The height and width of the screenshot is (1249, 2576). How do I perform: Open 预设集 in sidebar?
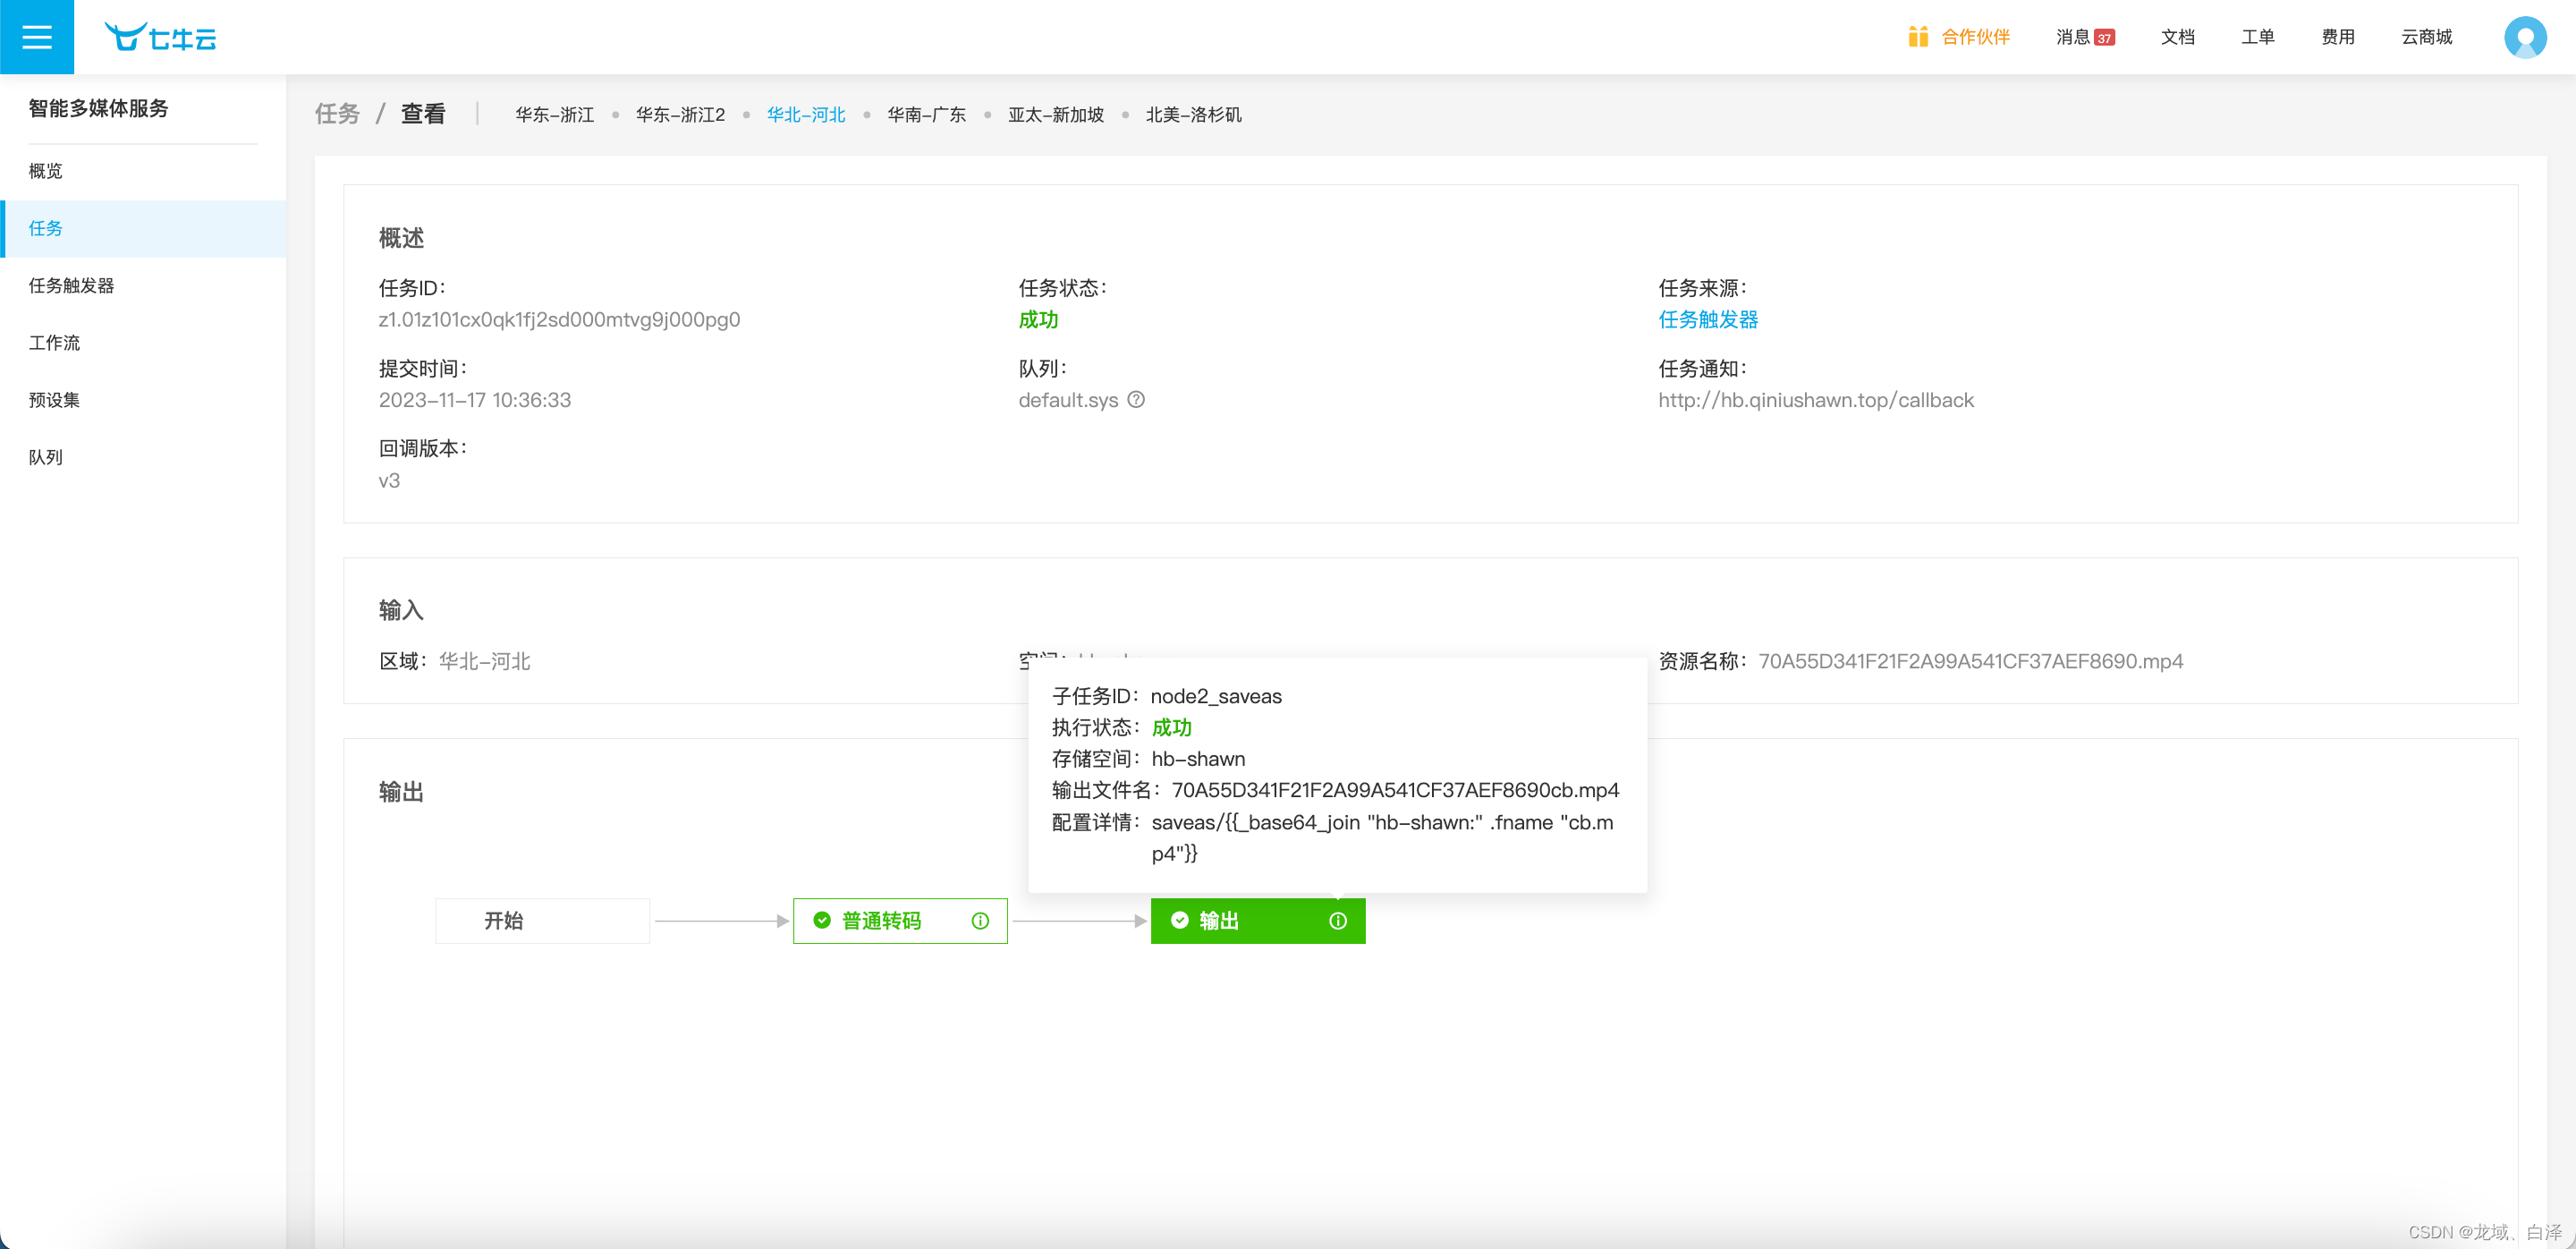pyautogui.click(x=143, y=400)
